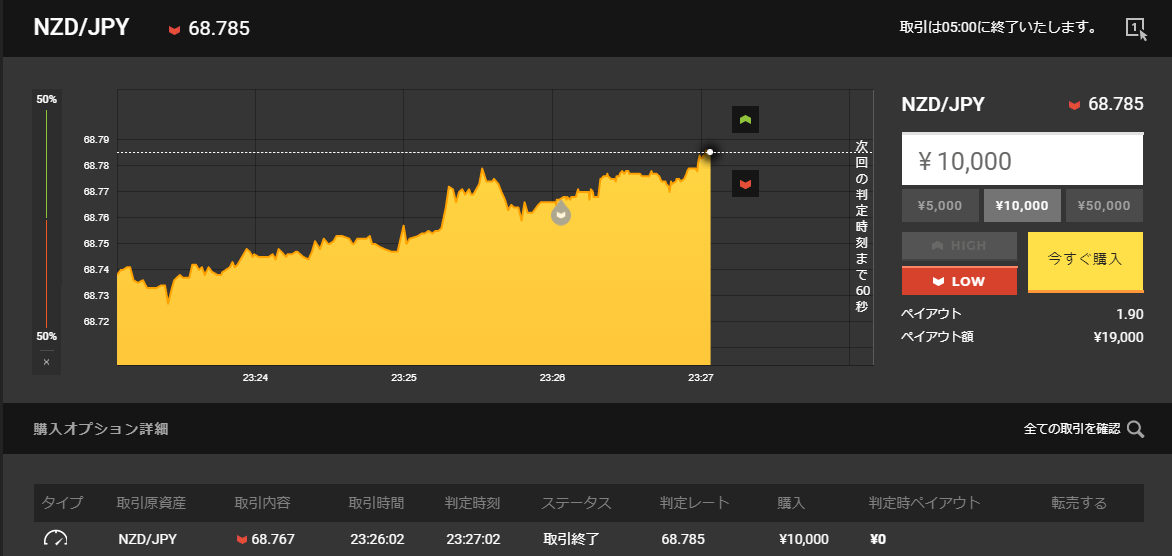
Task: Select the ¥10,000 preset amount
Action: (x=1022, y=206)
